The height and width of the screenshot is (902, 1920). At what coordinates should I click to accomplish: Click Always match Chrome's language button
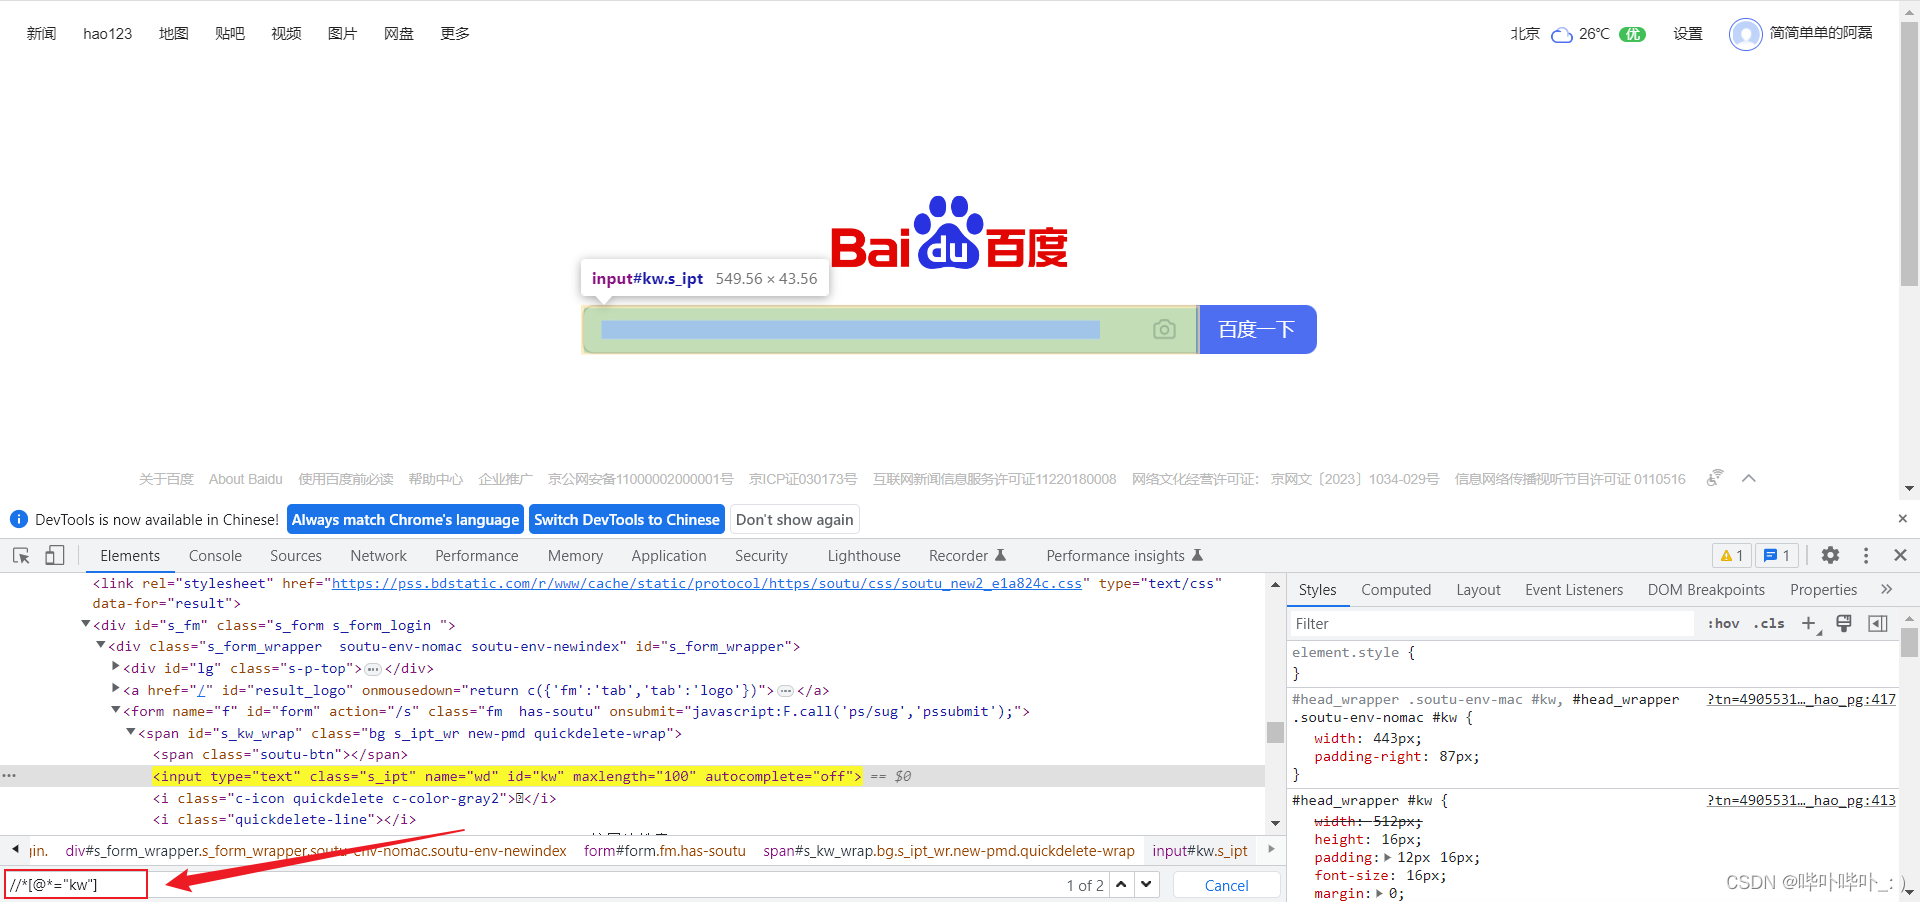click(x=405, y=519)
